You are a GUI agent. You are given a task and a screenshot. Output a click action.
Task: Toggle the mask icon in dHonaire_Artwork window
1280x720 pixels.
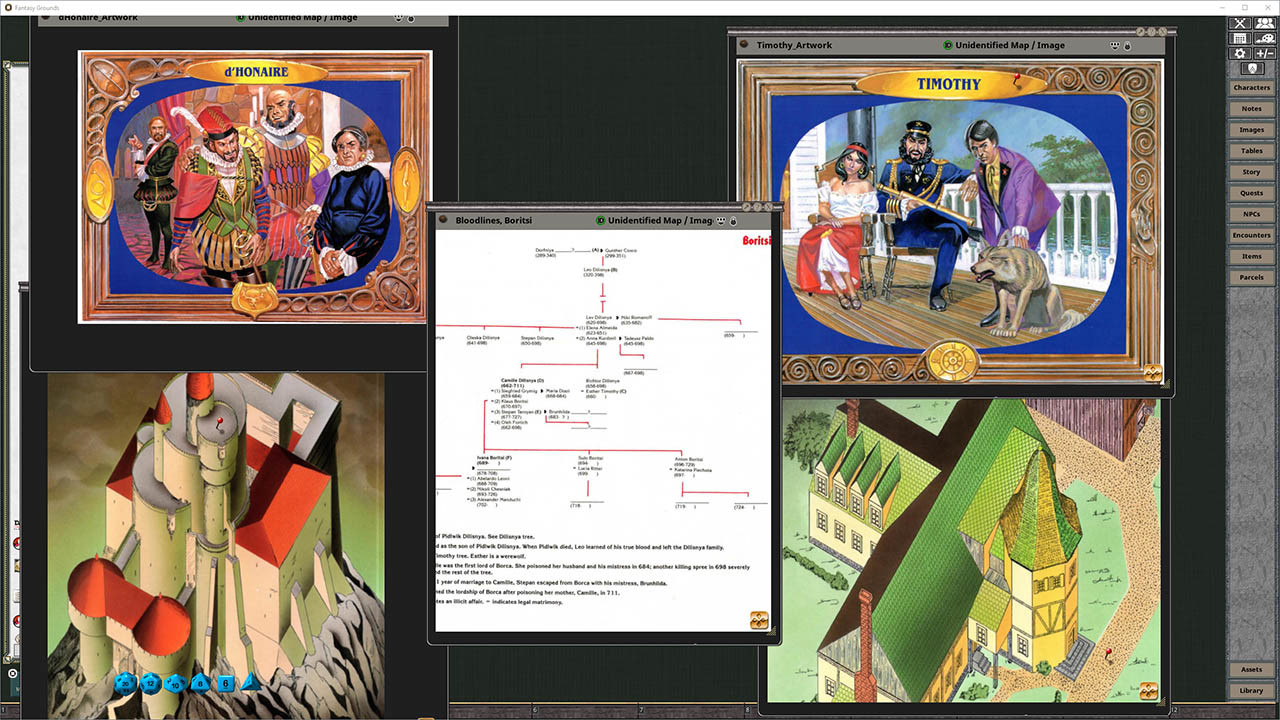(x=399, y=17)
